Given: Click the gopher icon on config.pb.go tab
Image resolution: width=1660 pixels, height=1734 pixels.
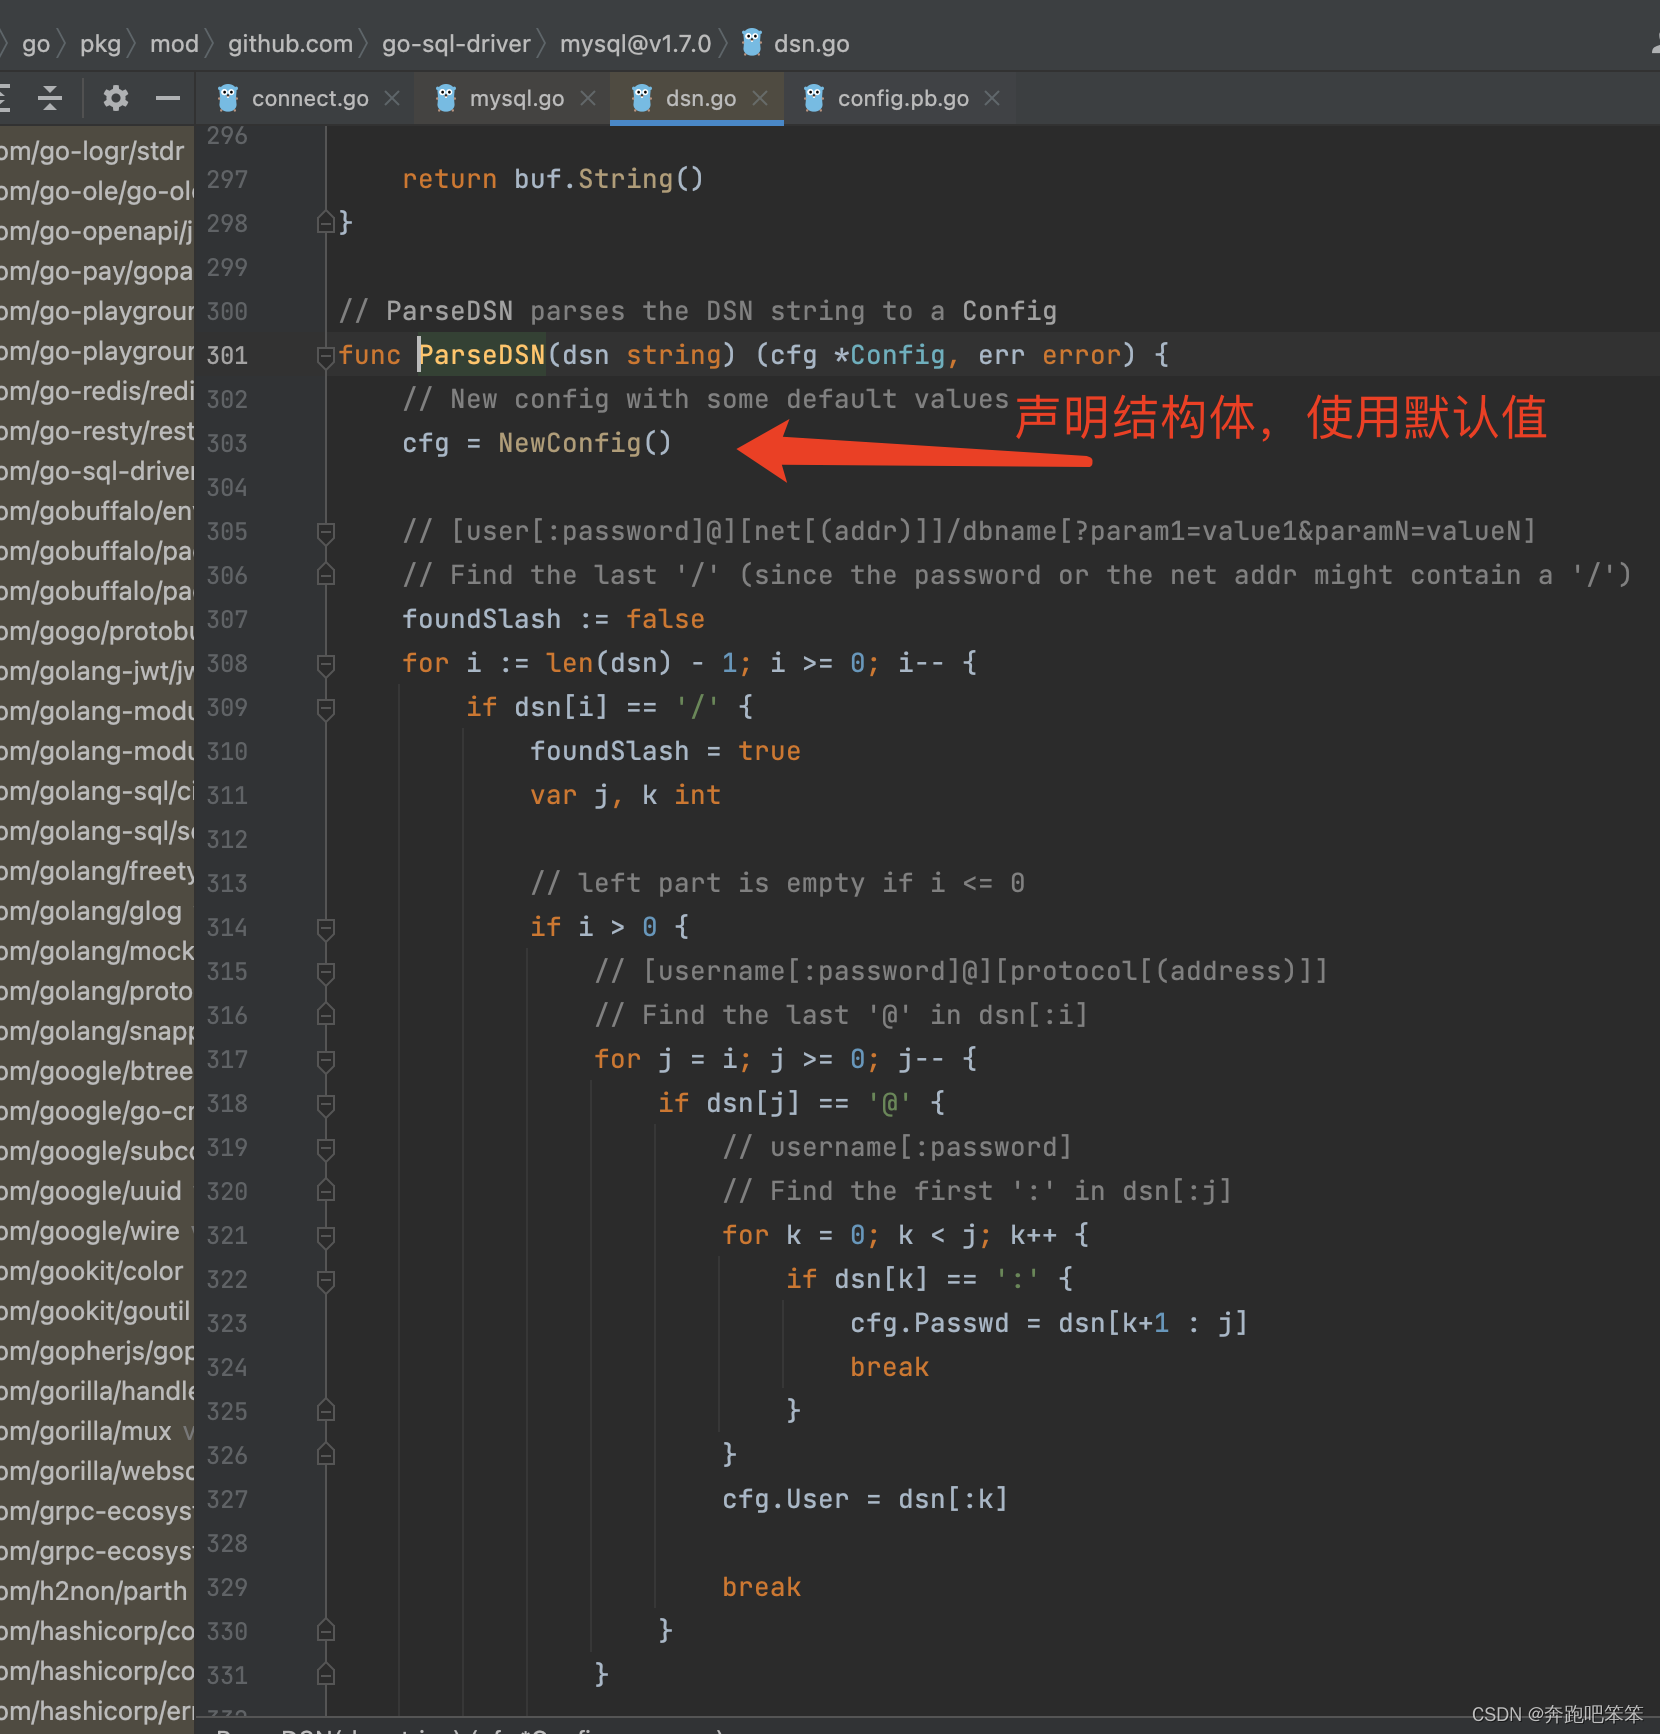Looking at the screenshot, I should 814,98.
